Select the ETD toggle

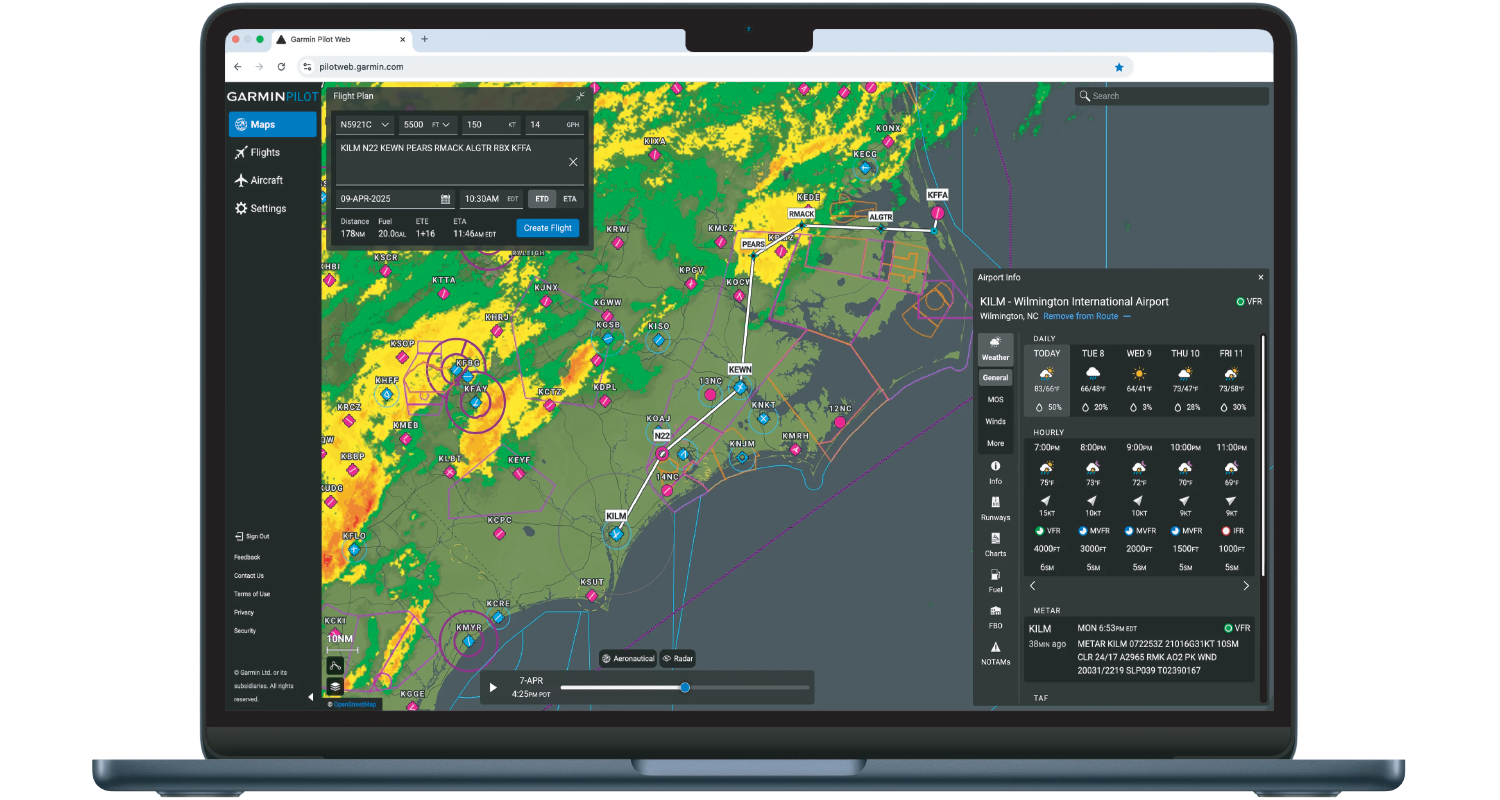click(542, 199)
